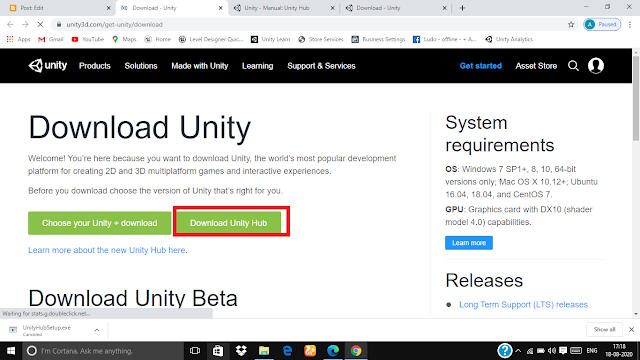Viewport: 640px width, 360px height.
Task: Open the Microsoft Store taskbar icon
Action: [x=218, y=351]
